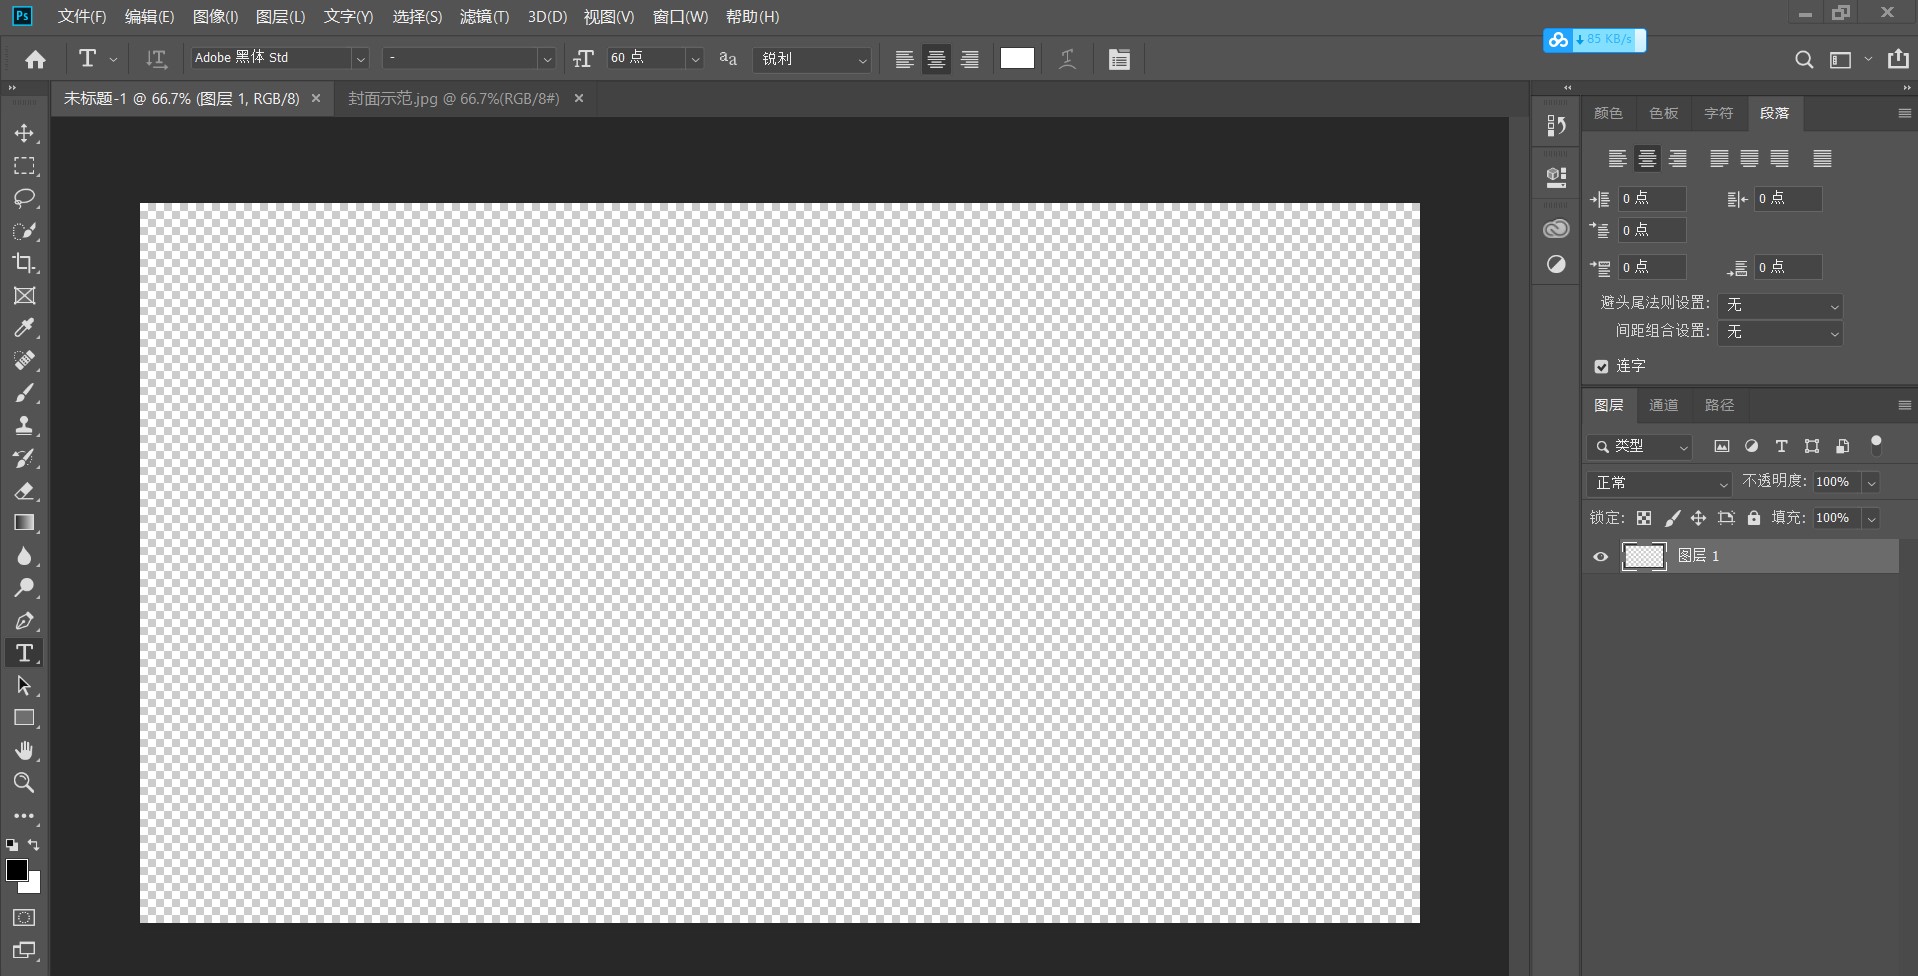This screenshot has height=976, width=1918.
Task: Open the anti-aliasing 锐利 dropdown
Action: point(812,59)
